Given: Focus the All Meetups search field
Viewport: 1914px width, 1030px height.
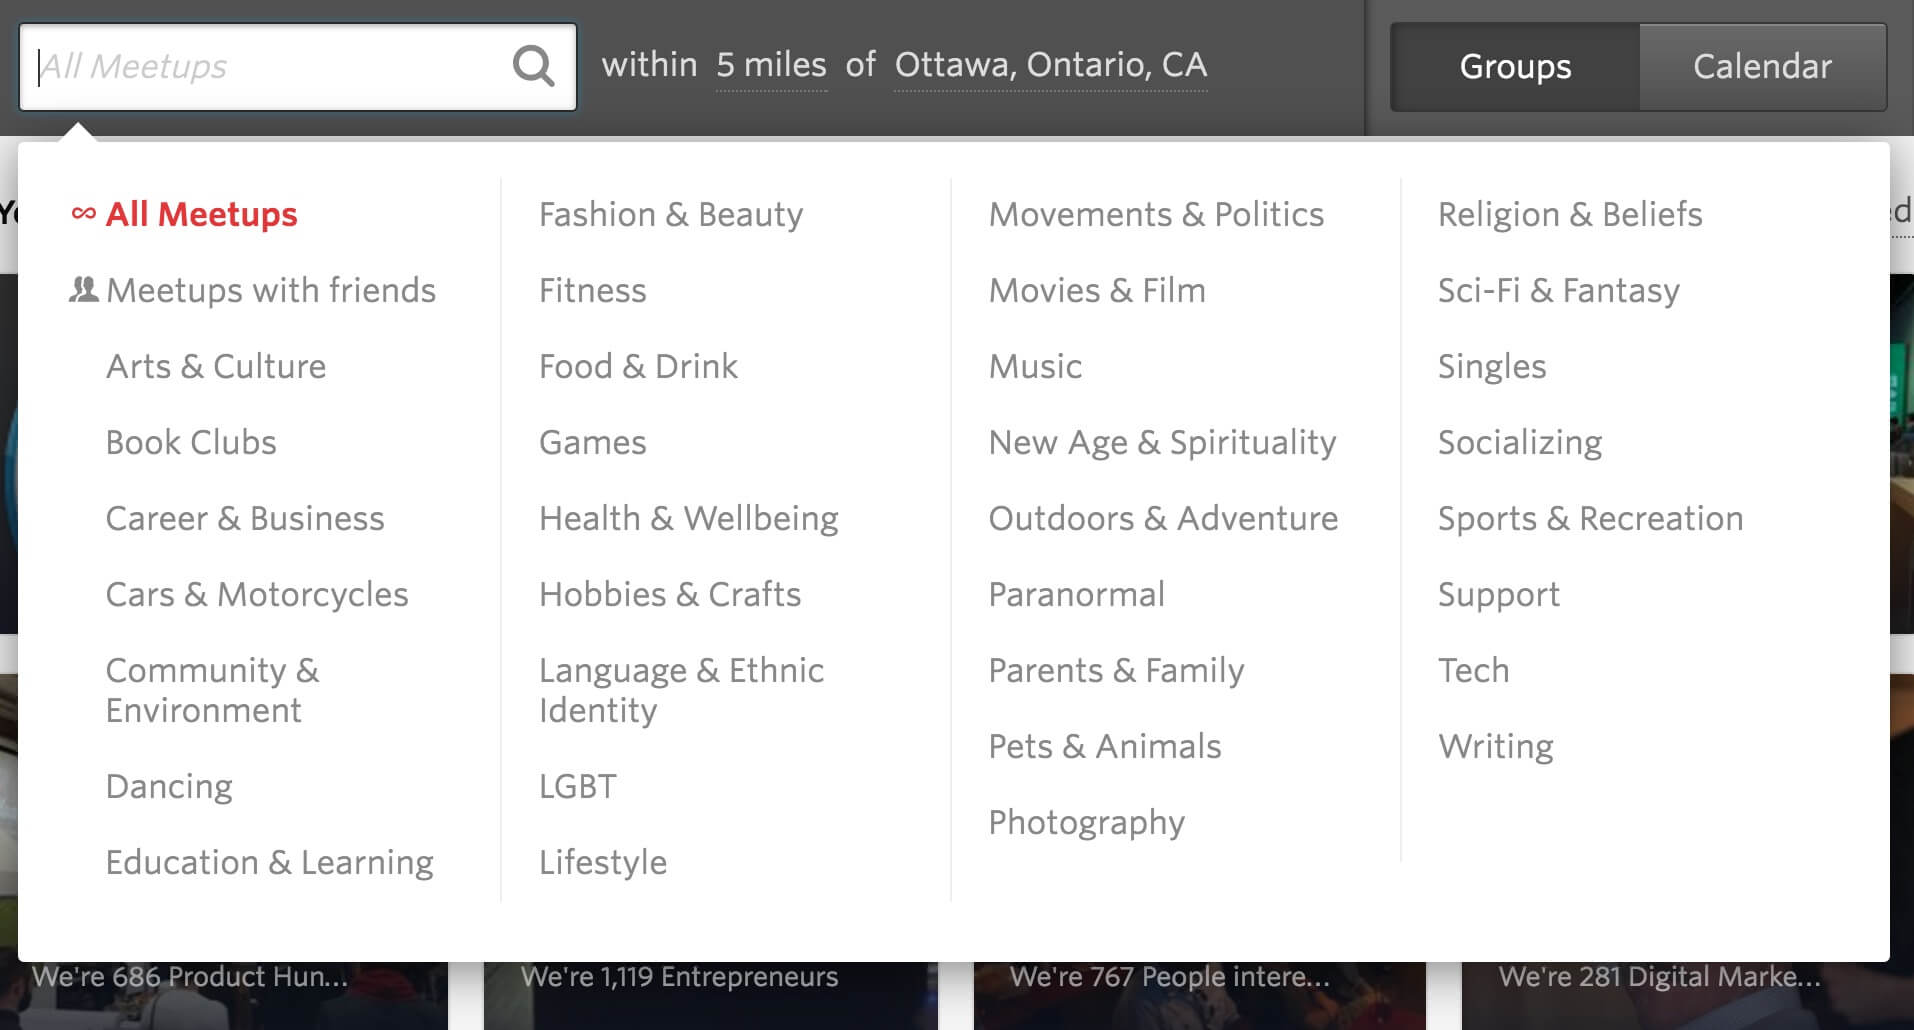Looking at the screenshot, I should tap(270, 67).
